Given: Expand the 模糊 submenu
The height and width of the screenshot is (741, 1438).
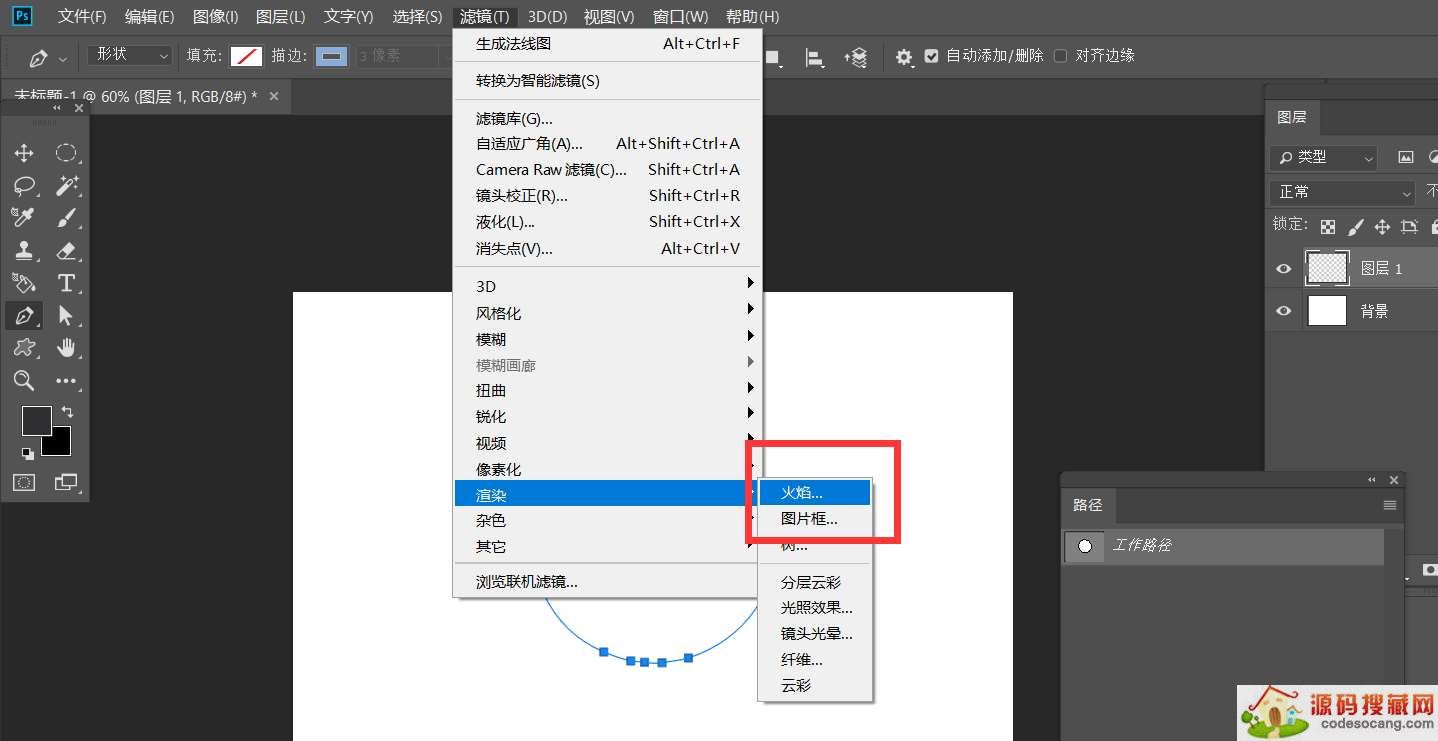Looking at the screenshot, I should coord(608,339).
